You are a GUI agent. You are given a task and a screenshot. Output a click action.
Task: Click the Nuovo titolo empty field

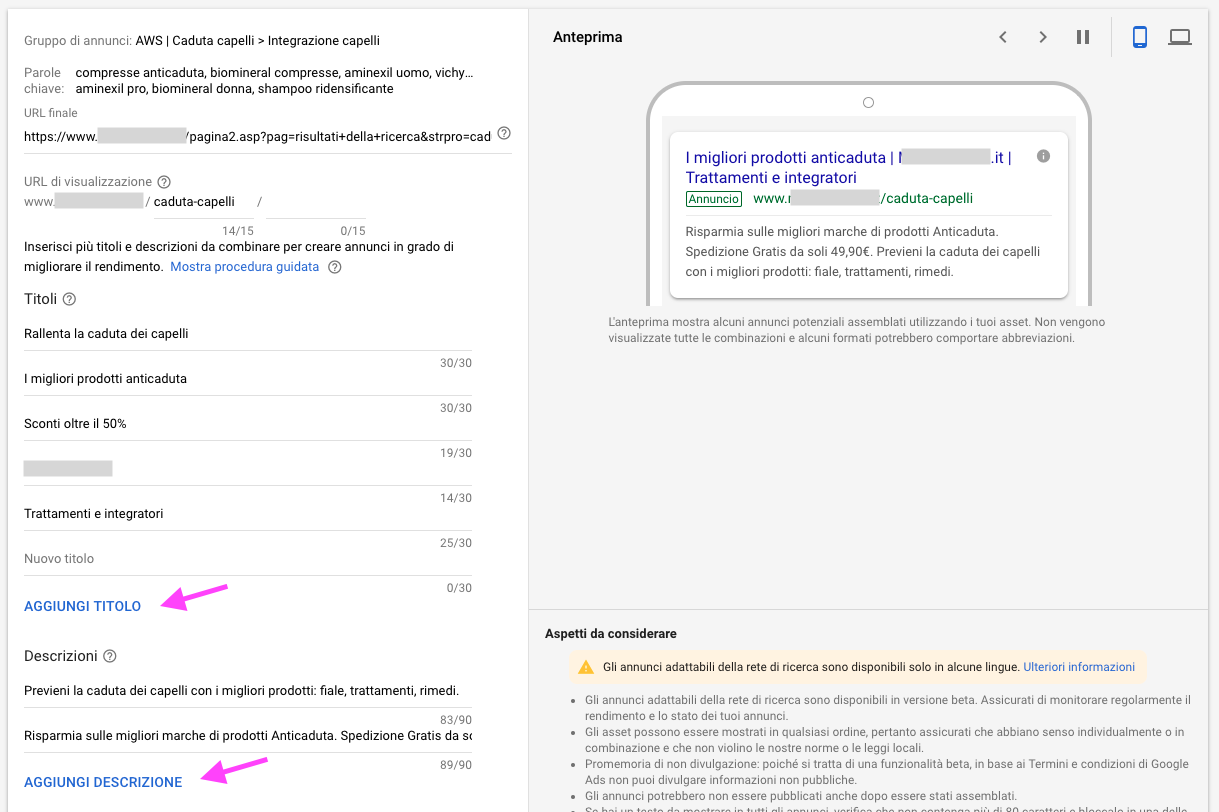(x=248, y=558)
